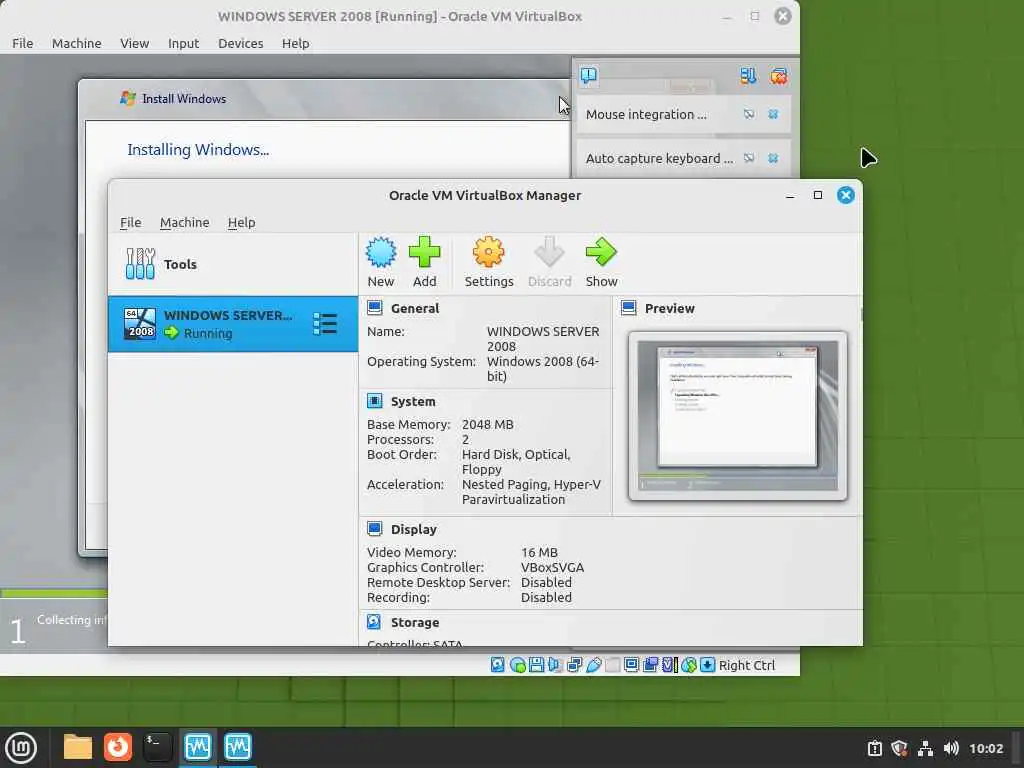This screenshot has width=1024, height=768.
Task: Click the keep finished progresses notification icon
Action: click(x=748, y=76)
